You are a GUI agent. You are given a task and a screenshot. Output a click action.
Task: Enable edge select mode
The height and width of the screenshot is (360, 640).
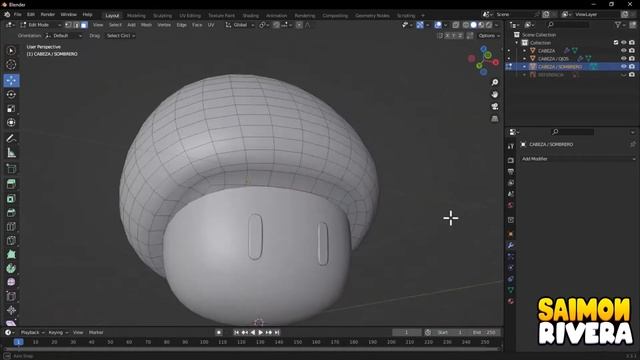pyautogui.click(x=76, y=25)
